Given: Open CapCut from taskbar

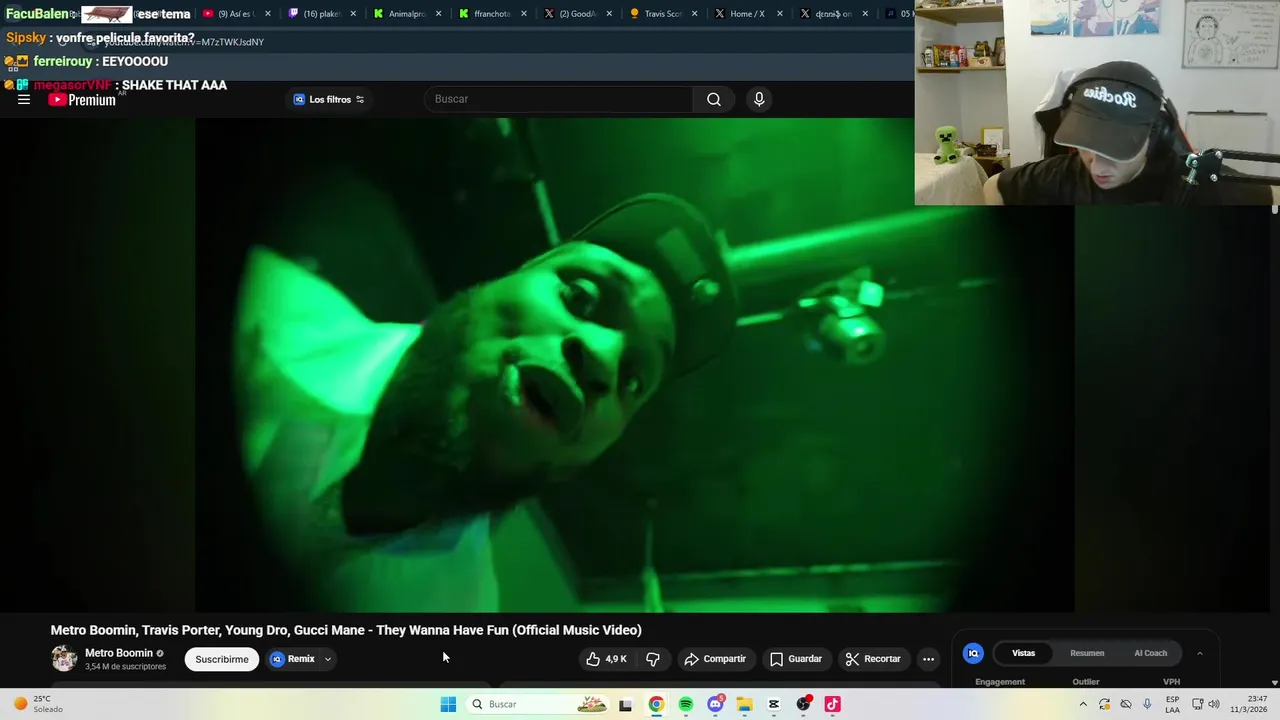Looking at the screenshot, I should point(774,704).
